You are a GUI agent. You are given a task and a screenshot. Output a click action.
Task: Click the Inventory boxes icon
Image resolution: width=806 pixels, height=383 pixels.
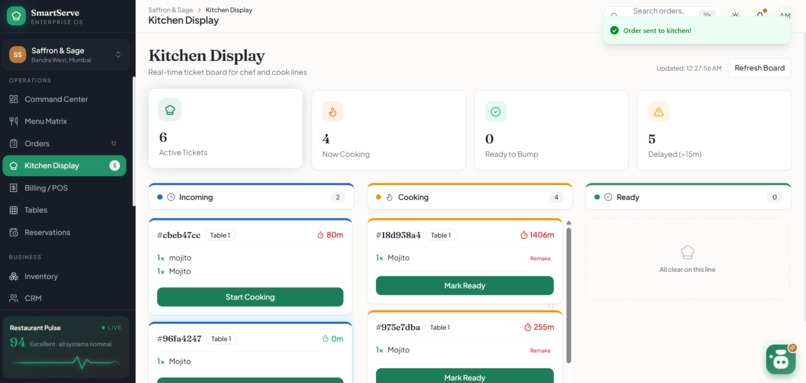click(14, 276)
